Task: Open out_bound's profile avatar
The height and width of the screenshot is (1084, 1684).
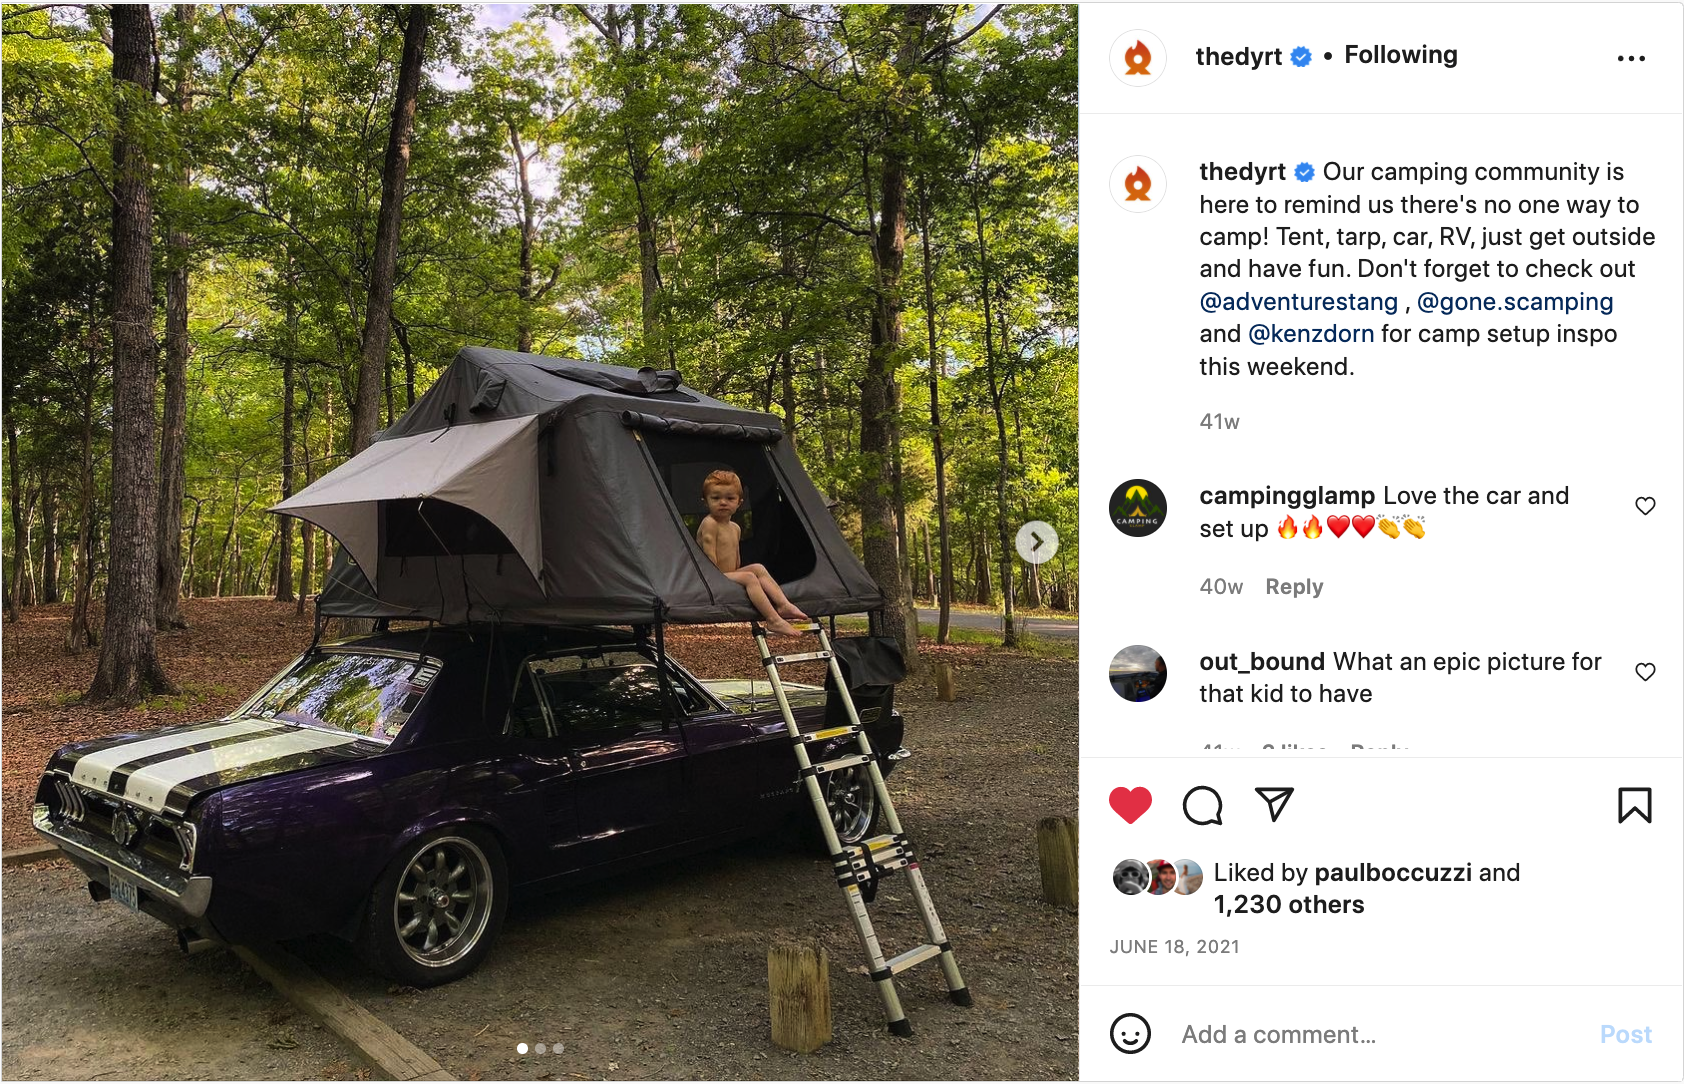Action: [1138, 674]
